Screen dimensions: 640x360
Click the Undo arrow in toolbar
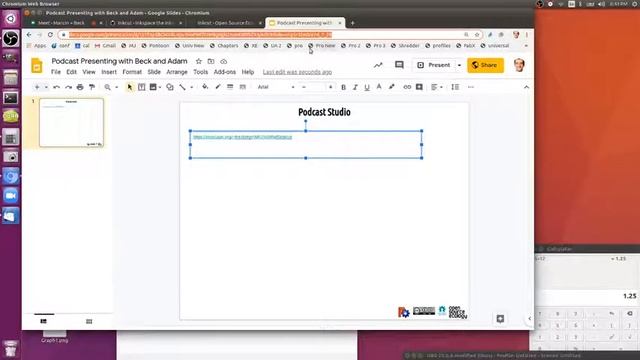[57, 87]
